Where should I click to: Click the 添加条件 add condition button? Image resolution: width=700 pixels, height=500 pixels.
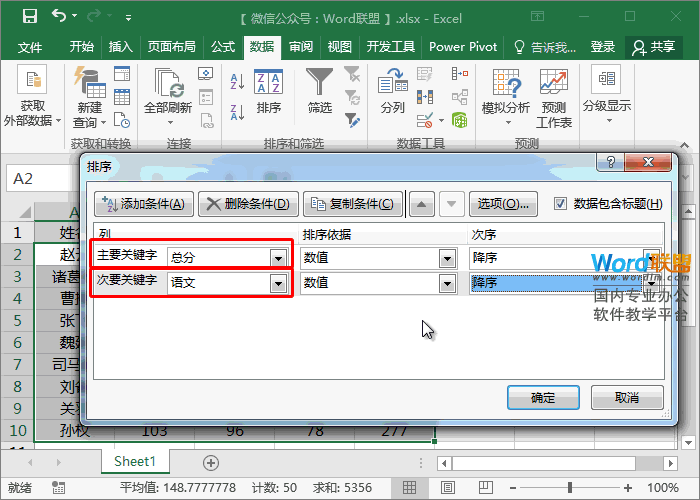point(143,204)
